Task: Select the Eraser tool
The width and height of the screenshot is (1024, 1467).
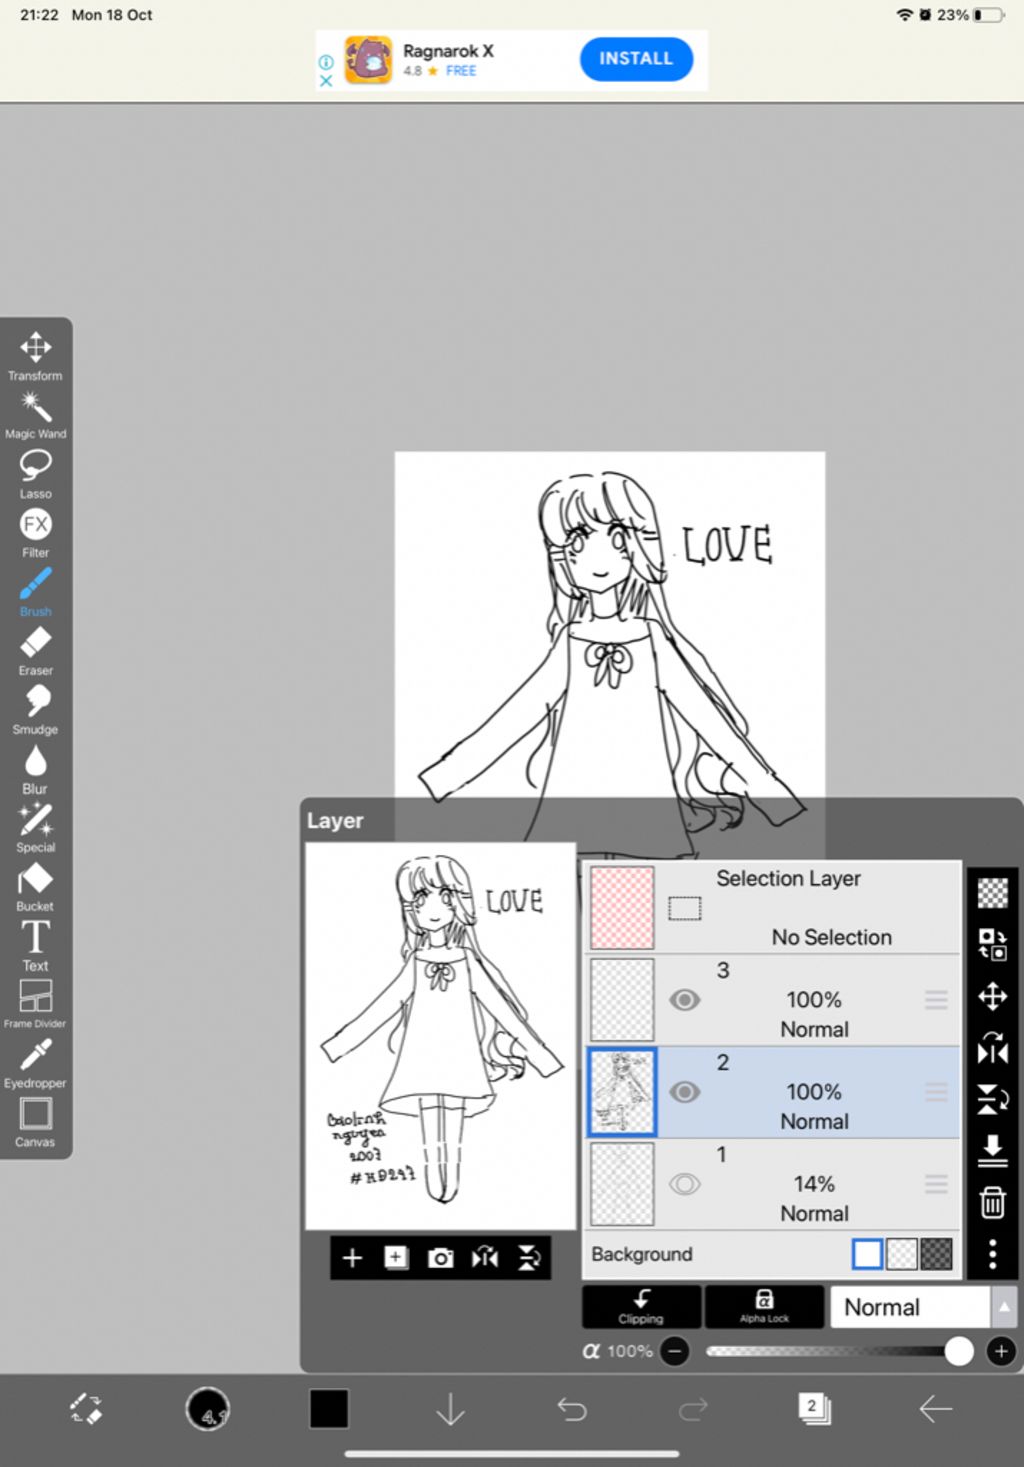Action: click(x=35, y=651)
